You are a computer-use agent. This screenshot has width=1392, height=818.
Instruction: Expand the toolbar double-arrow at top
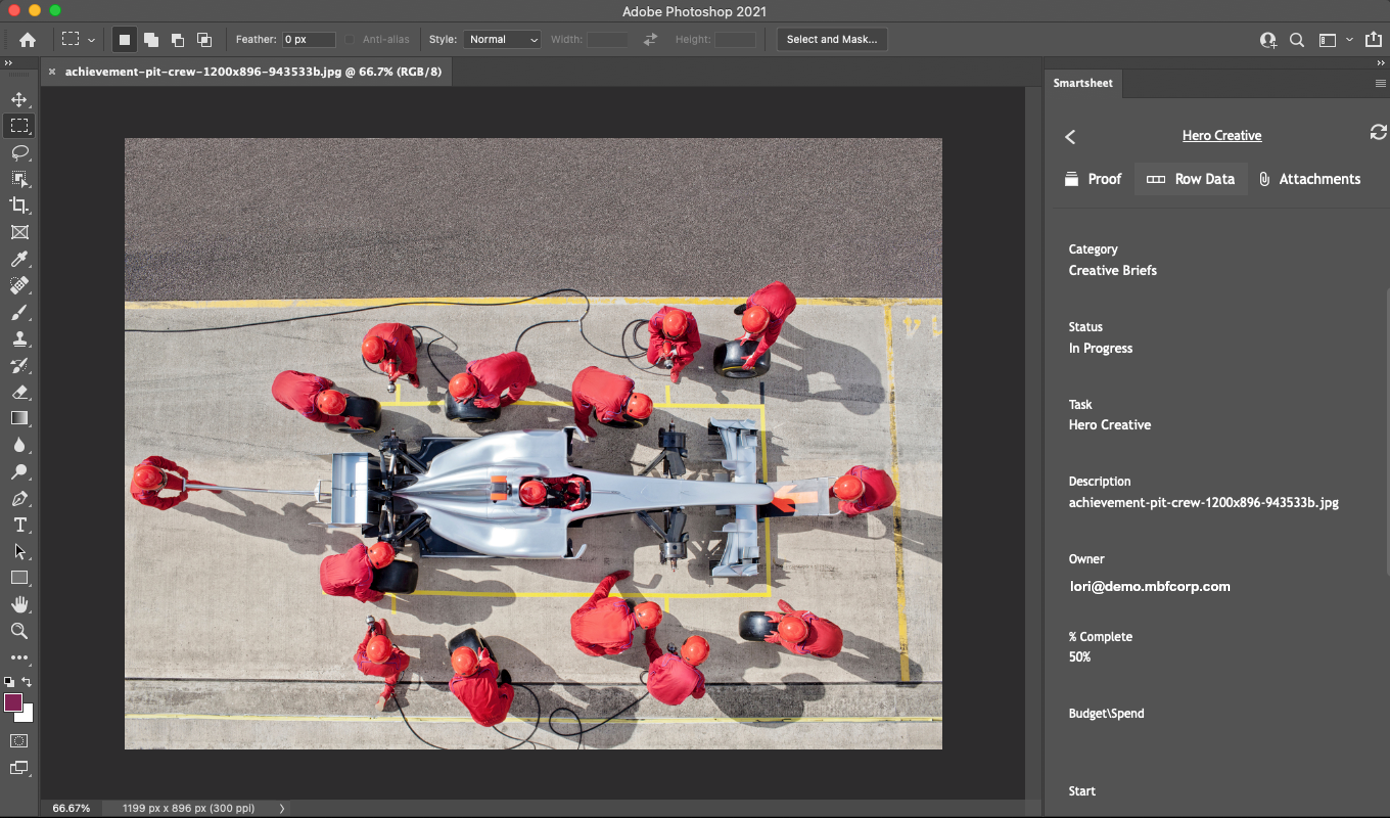pos(8,63)
